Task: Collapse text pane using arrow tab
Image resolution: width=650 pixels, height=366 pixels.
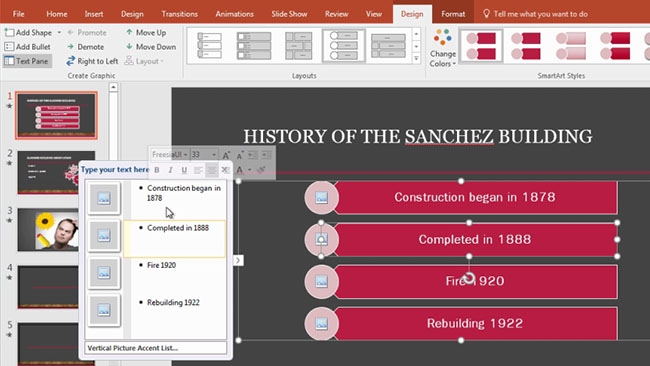Action: pos(238,260)
